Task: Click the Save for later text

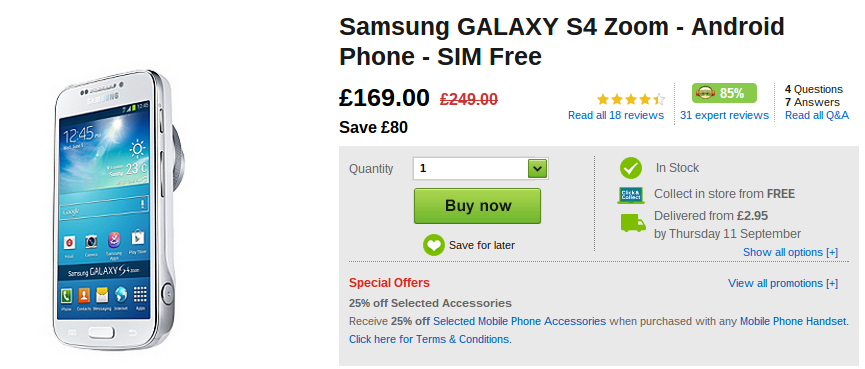Action: 482,245
